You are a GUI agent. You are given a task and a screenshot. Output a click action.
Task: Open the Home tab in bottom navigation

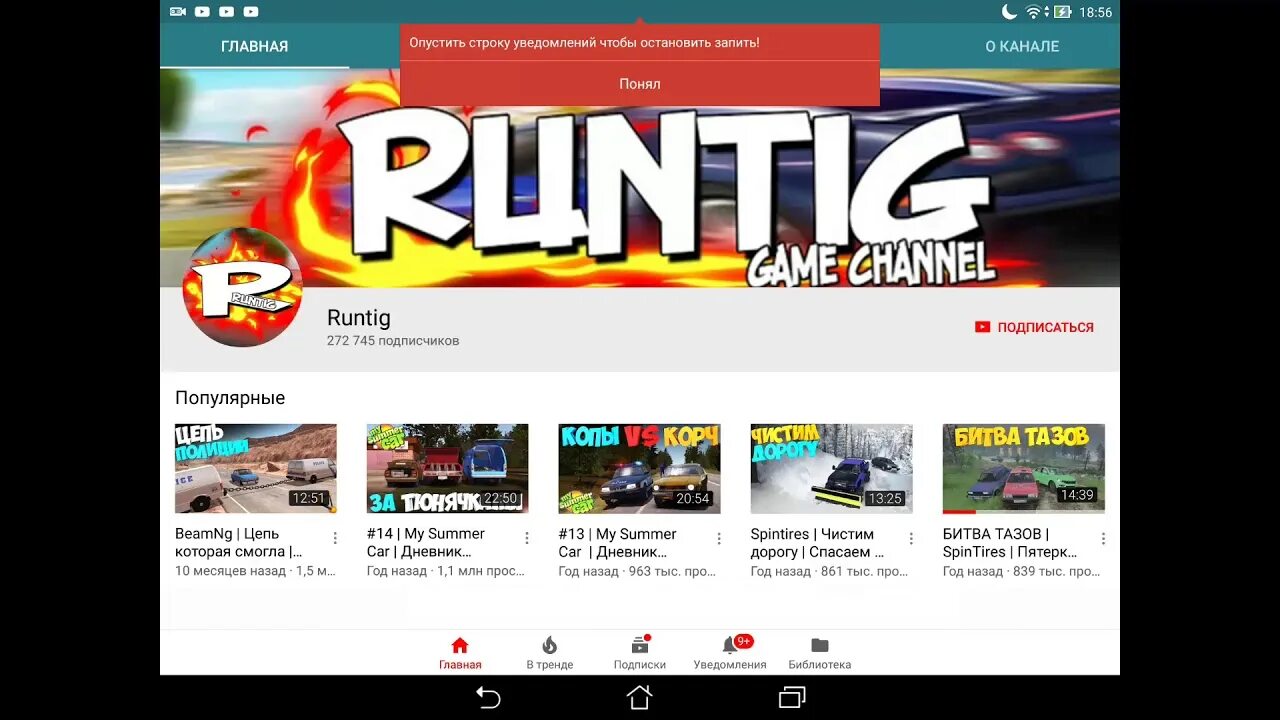460,653
